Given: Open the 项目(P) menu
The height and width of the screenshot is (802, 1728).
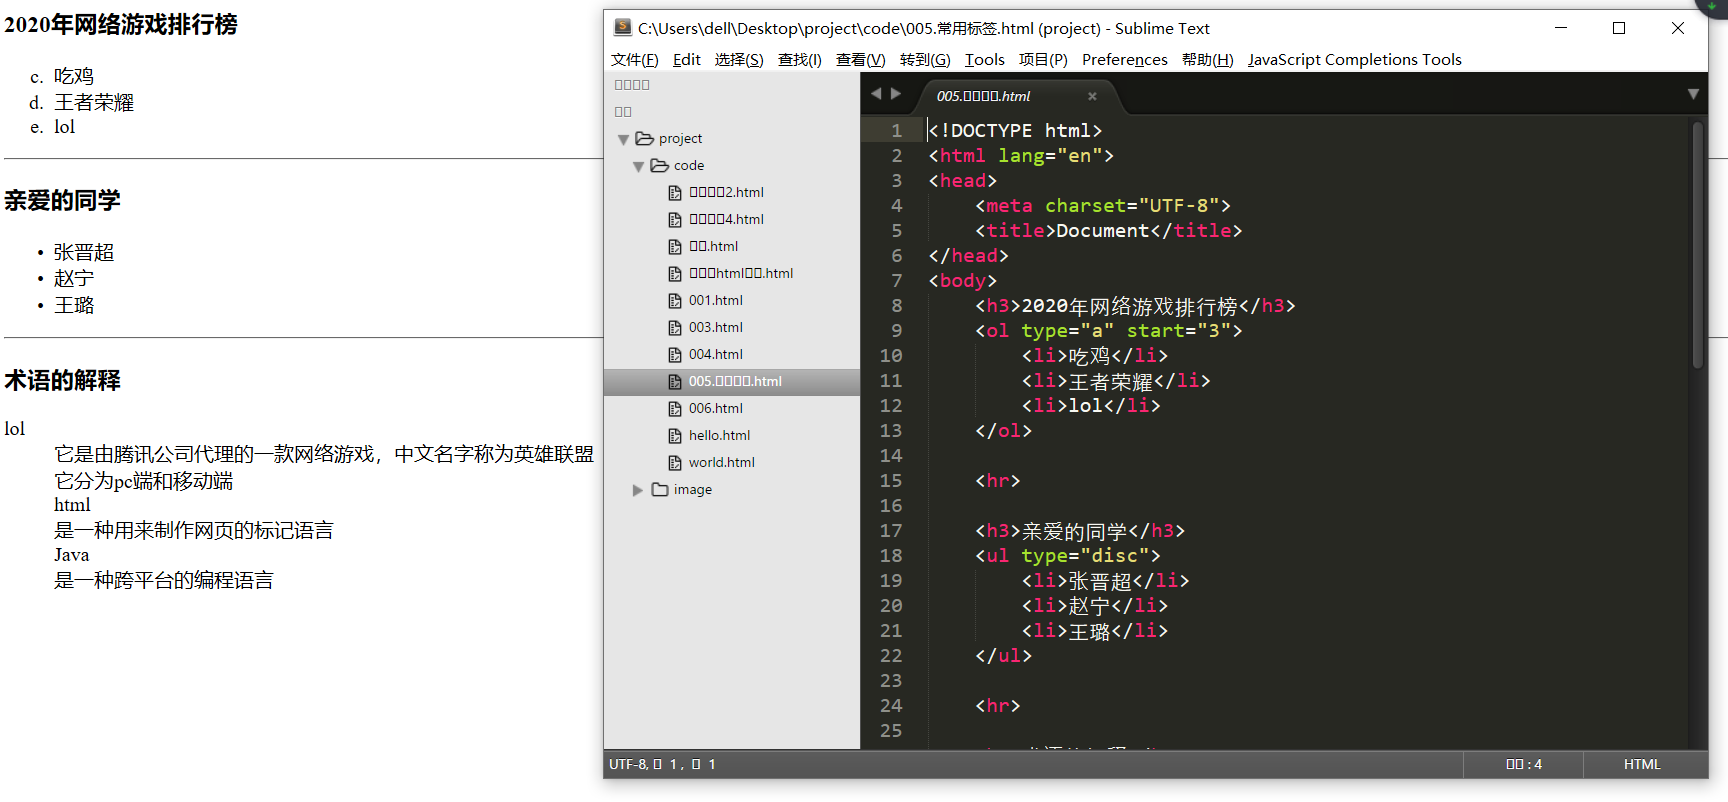Looking at the screenshot, I should pyautogui.click(x=1043, y=60).
